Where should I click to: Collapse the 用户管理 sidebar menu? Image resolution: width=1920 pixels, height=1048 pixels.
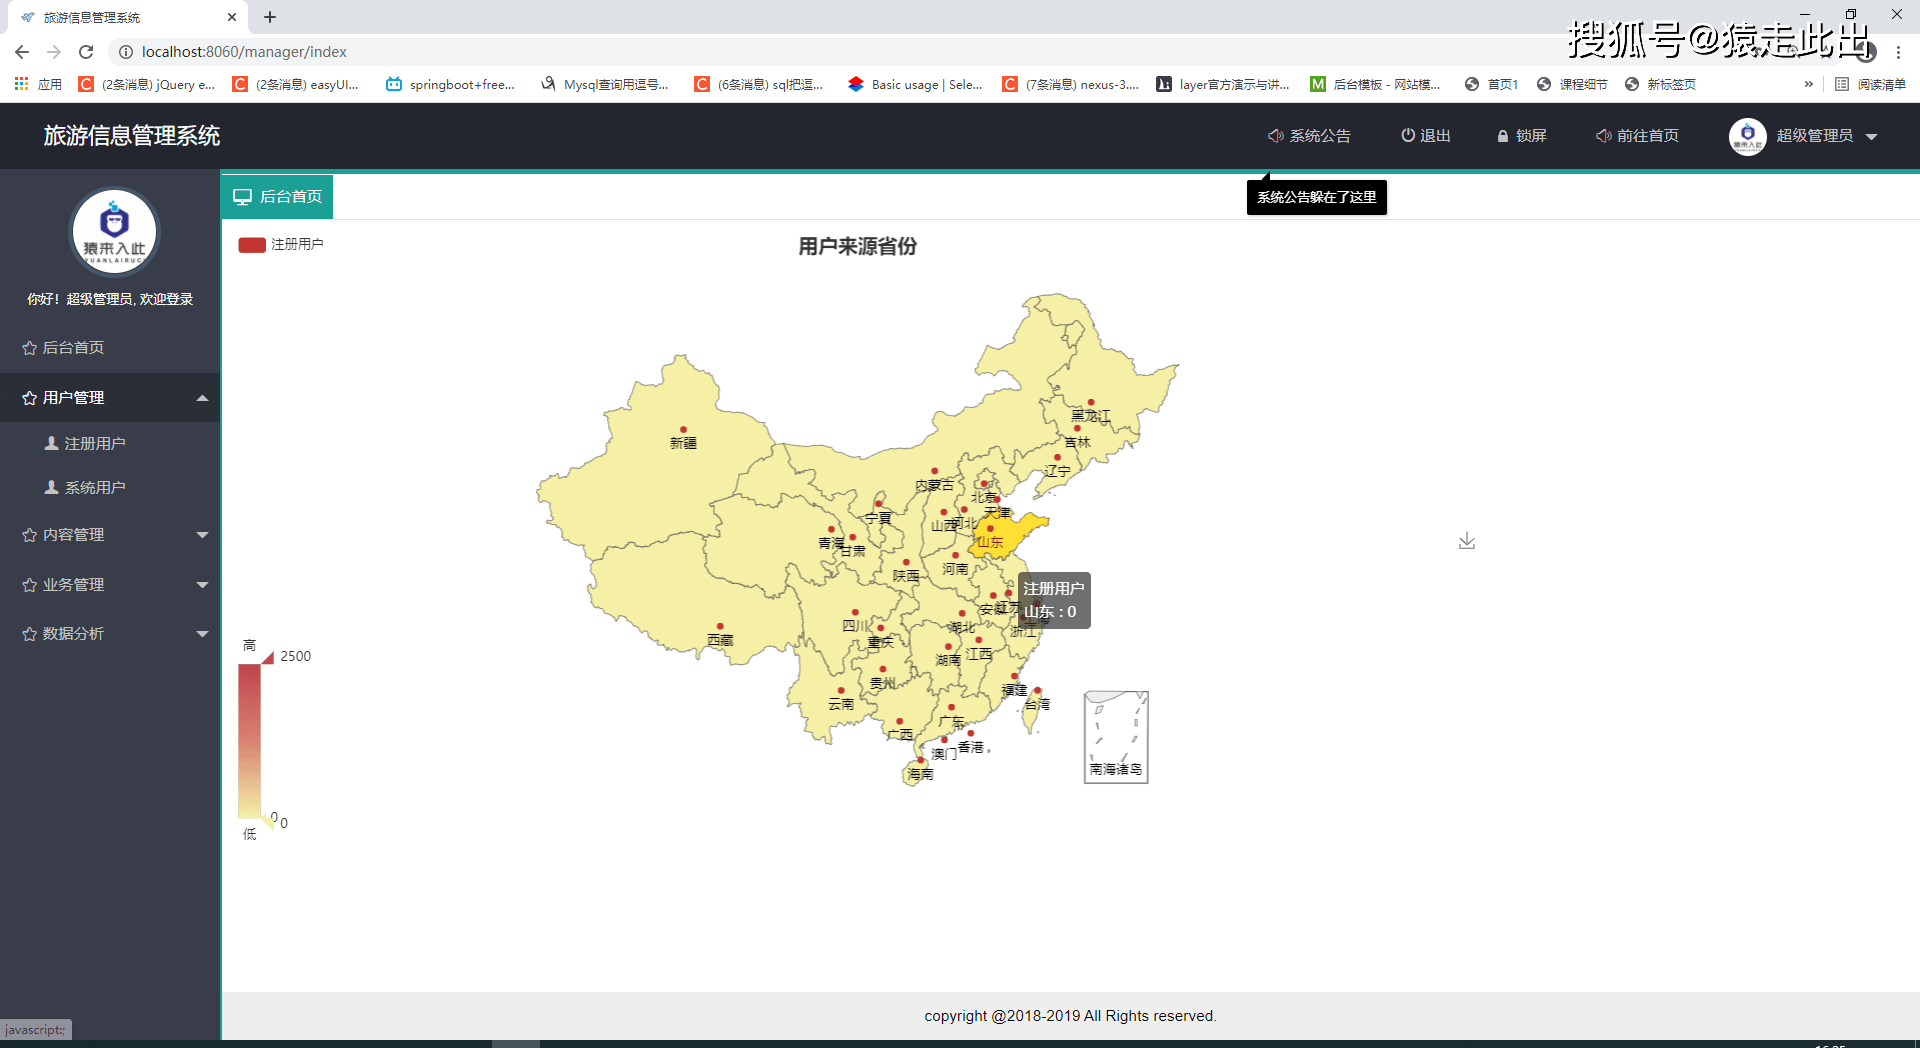pyautogui.click(x=110, y=398)
